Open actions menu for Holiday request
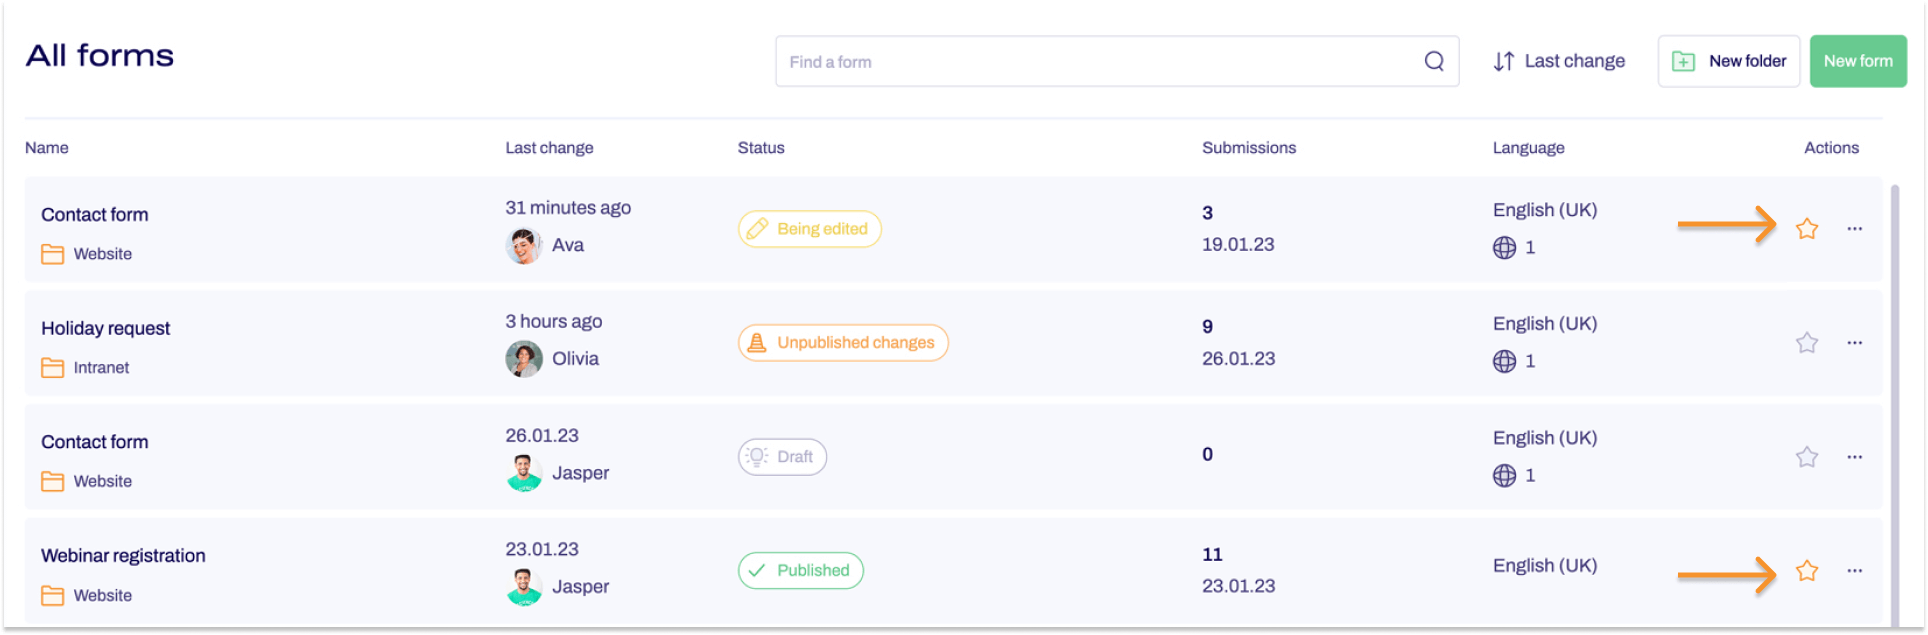Screen dimensions: 1928x635 1854,343
